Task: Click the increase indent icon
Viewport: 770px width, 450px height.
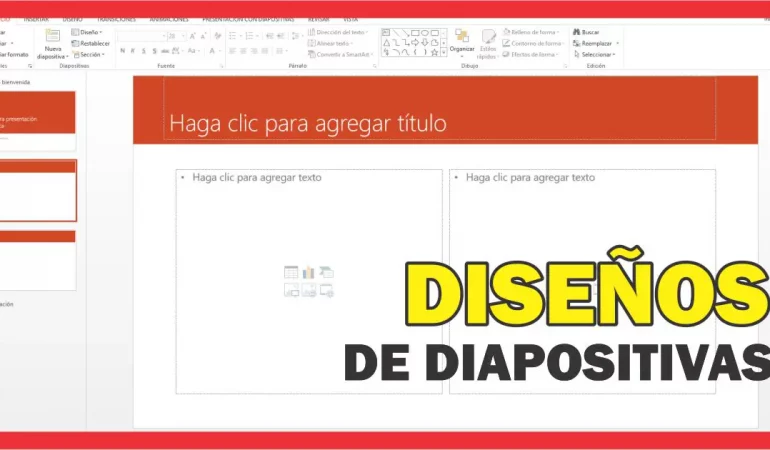Action: click(280, 36)
